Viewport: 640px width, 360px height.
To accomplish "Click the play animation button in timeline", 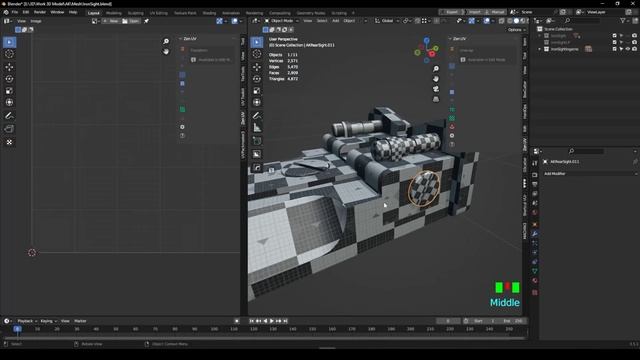I will 272,321.
